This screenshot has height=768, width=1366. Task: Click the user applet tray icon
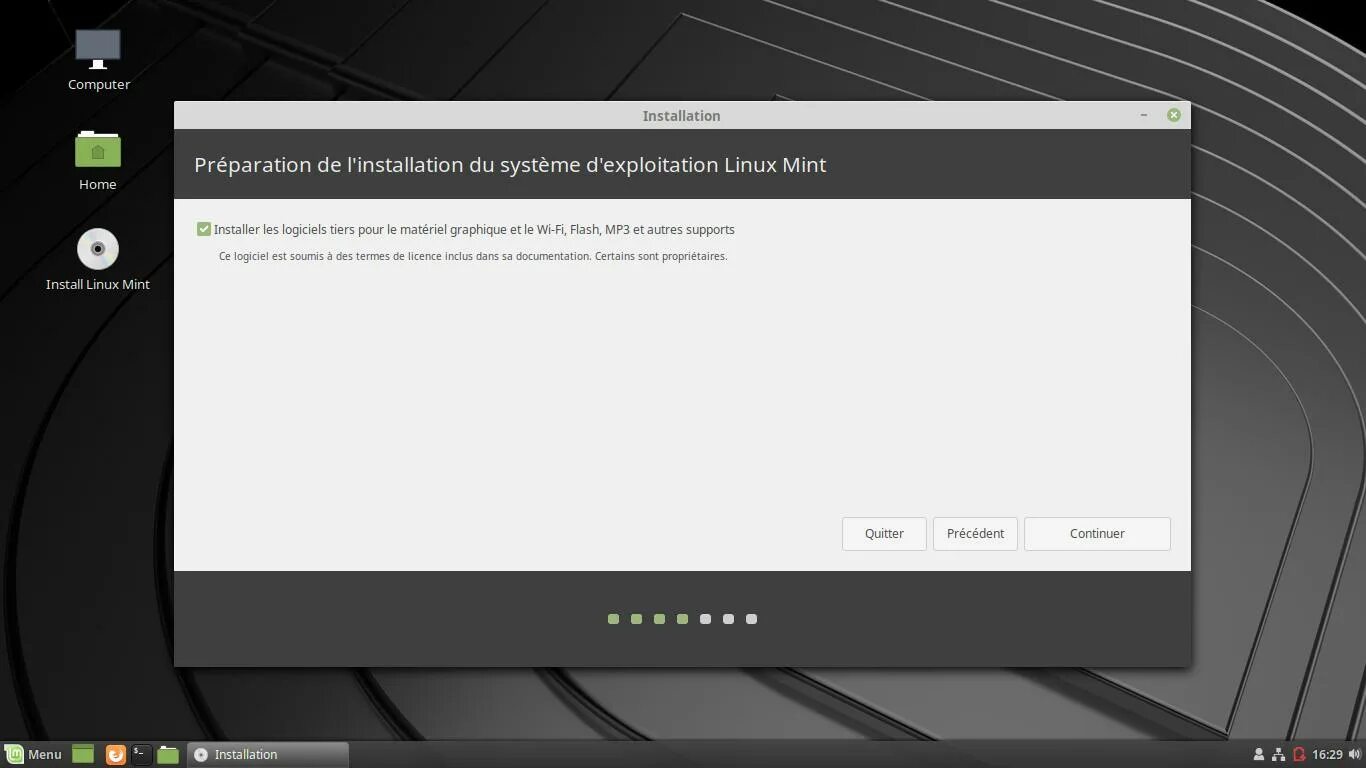tap(1258, 754)
